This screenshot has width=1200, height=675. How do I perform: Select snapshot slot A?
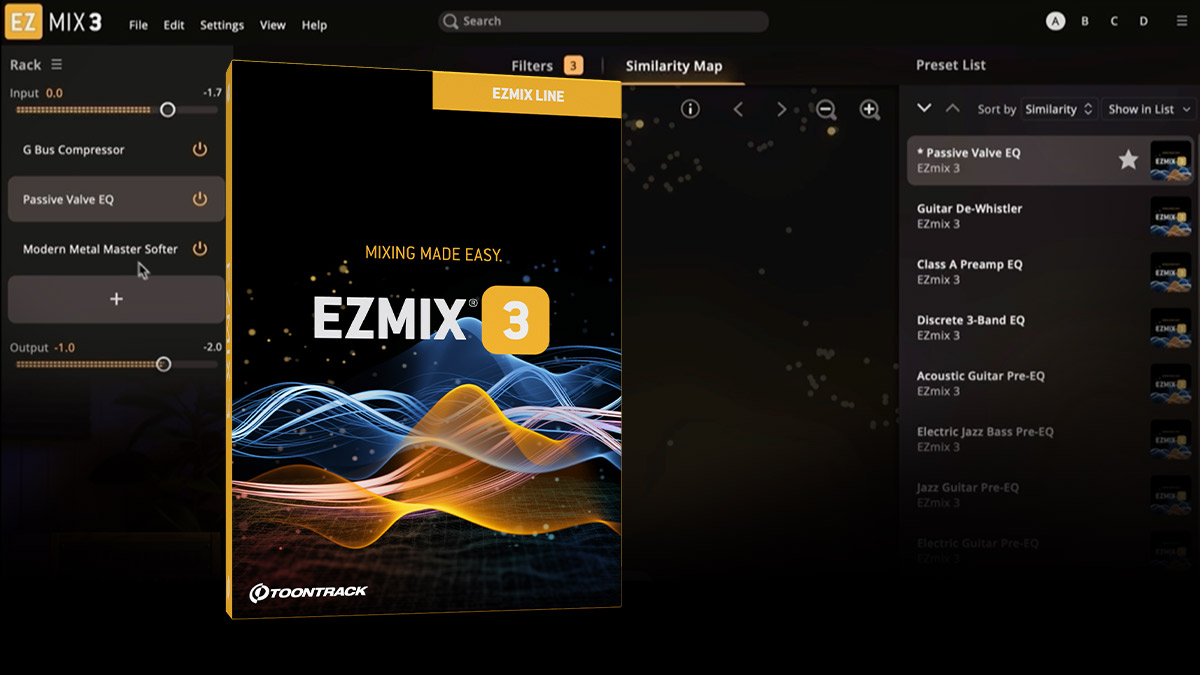click(x=1055, y=21)
